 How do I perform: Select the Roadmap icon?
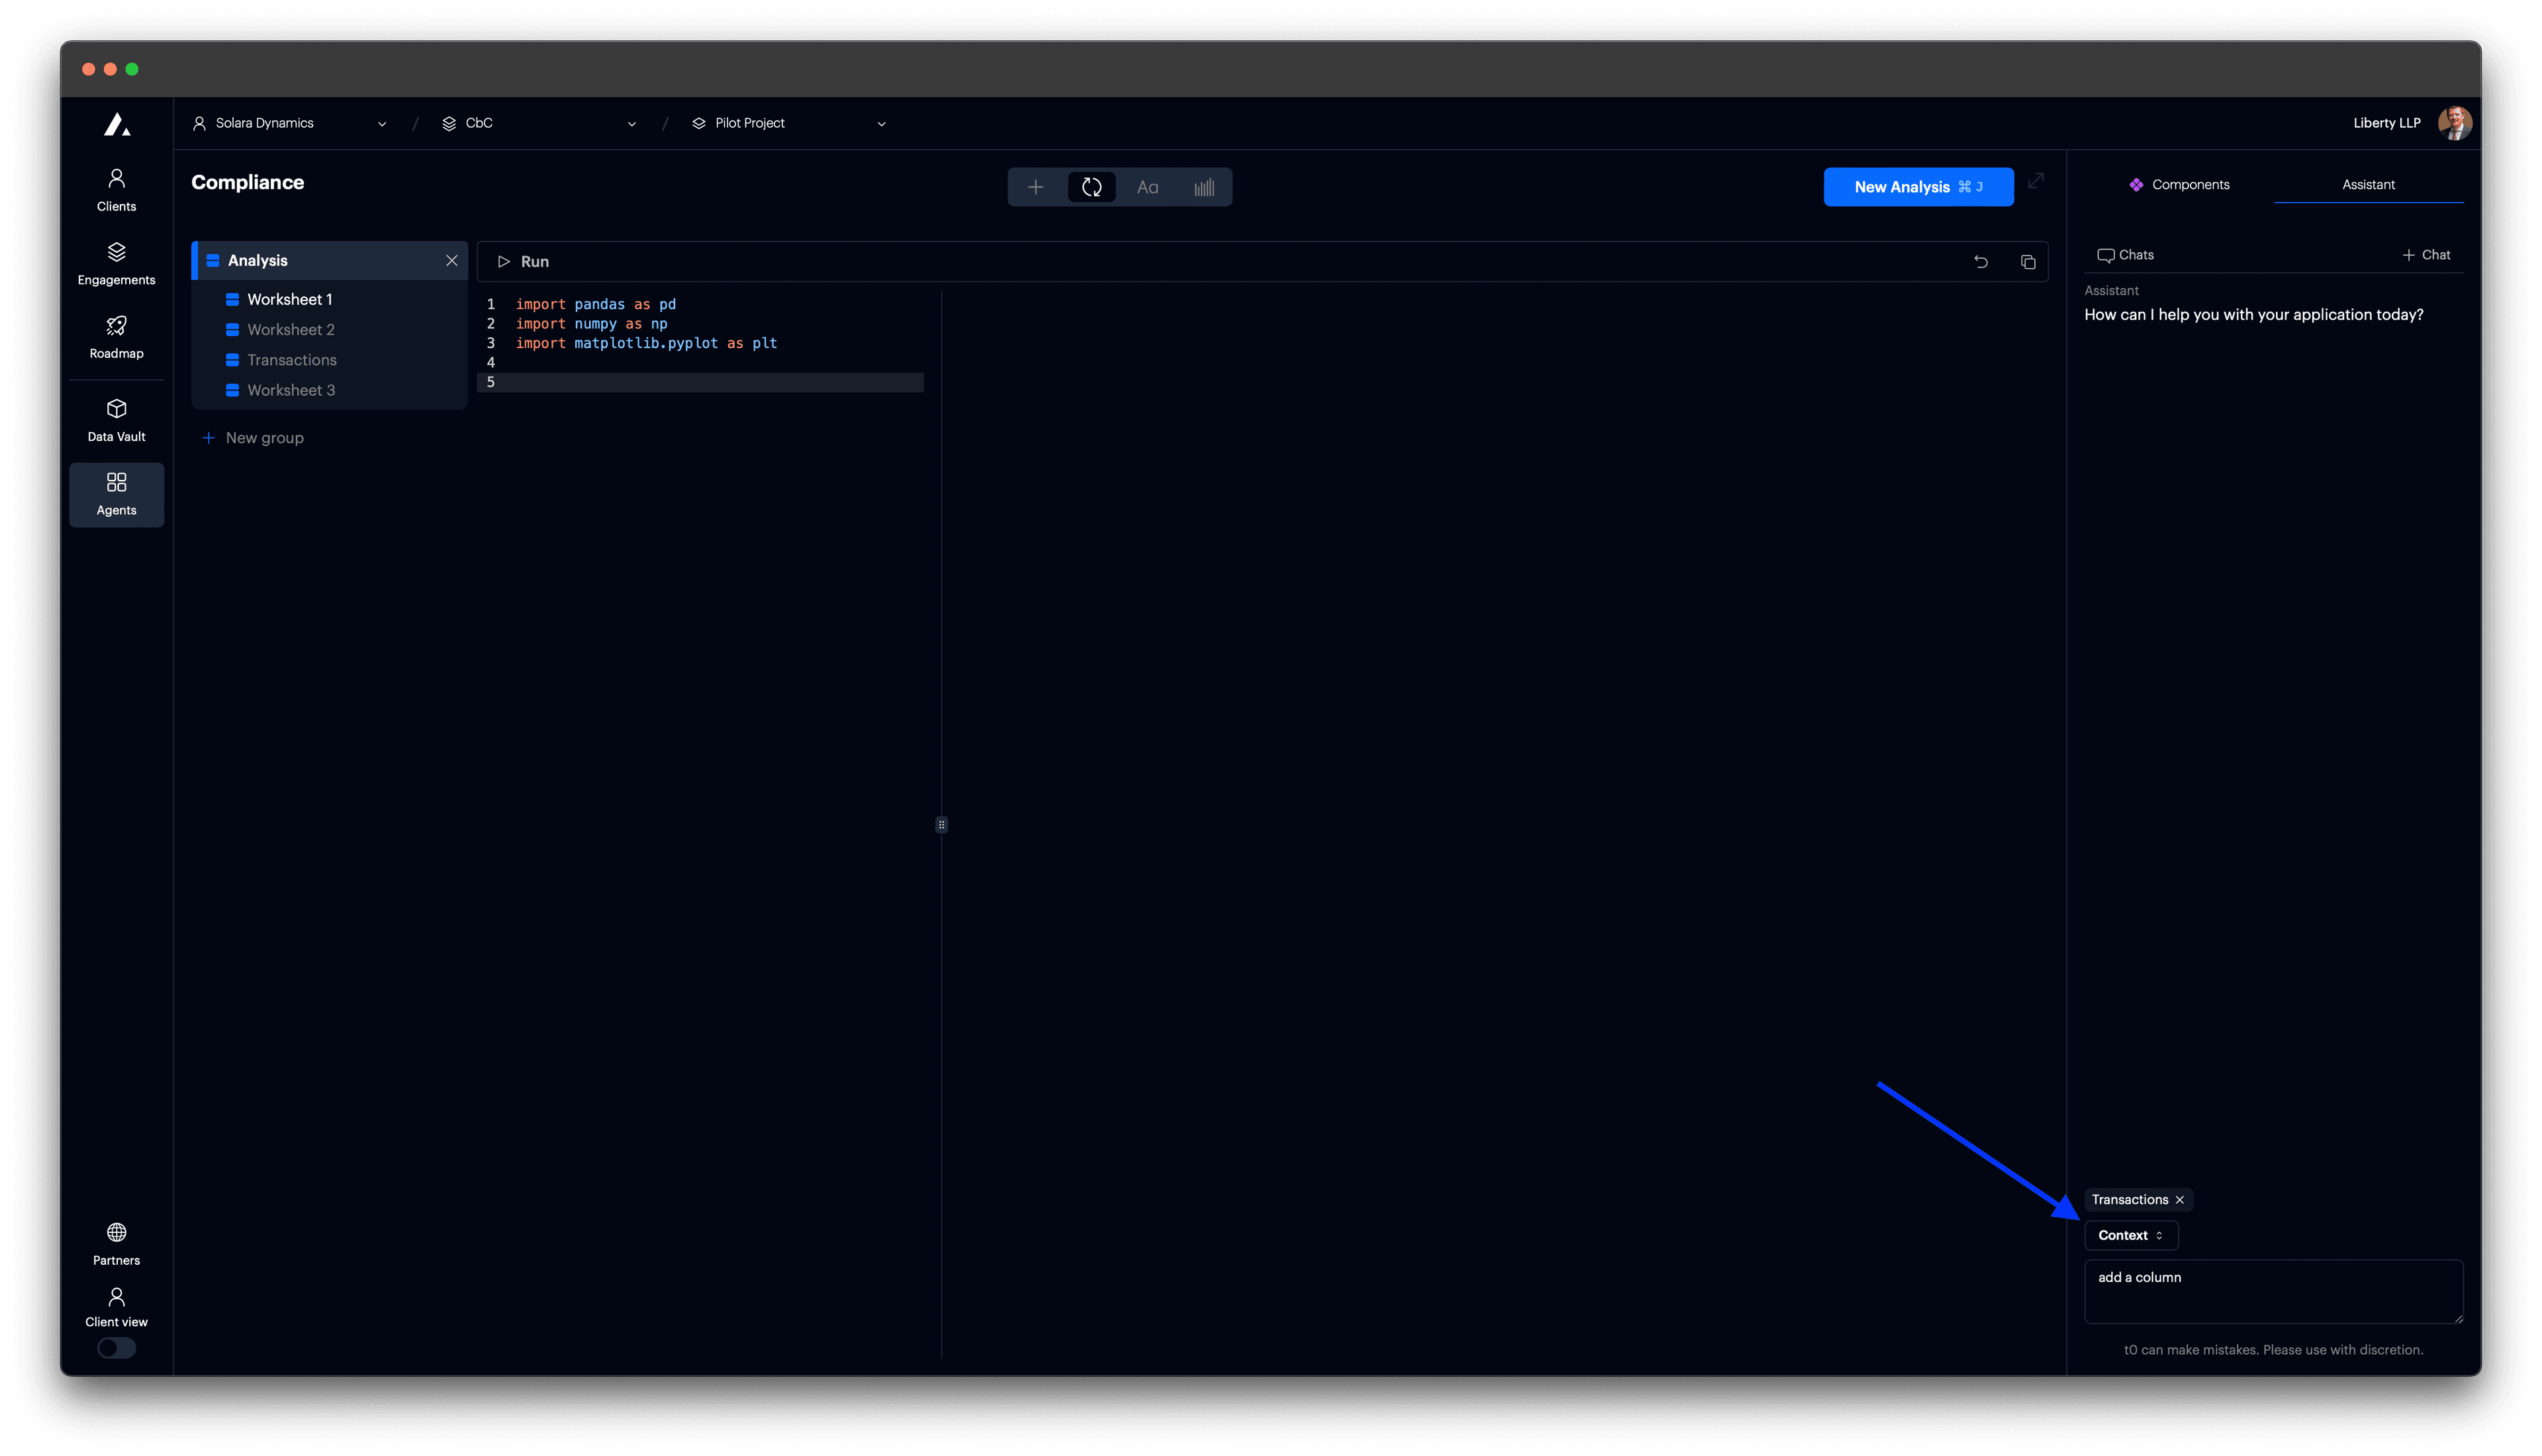116,336
